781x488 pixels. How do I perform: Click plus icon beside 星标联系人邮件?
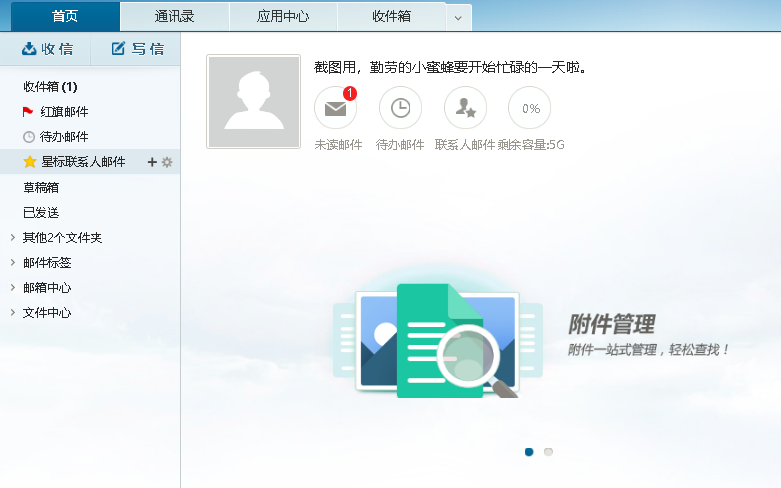[152, 162]
